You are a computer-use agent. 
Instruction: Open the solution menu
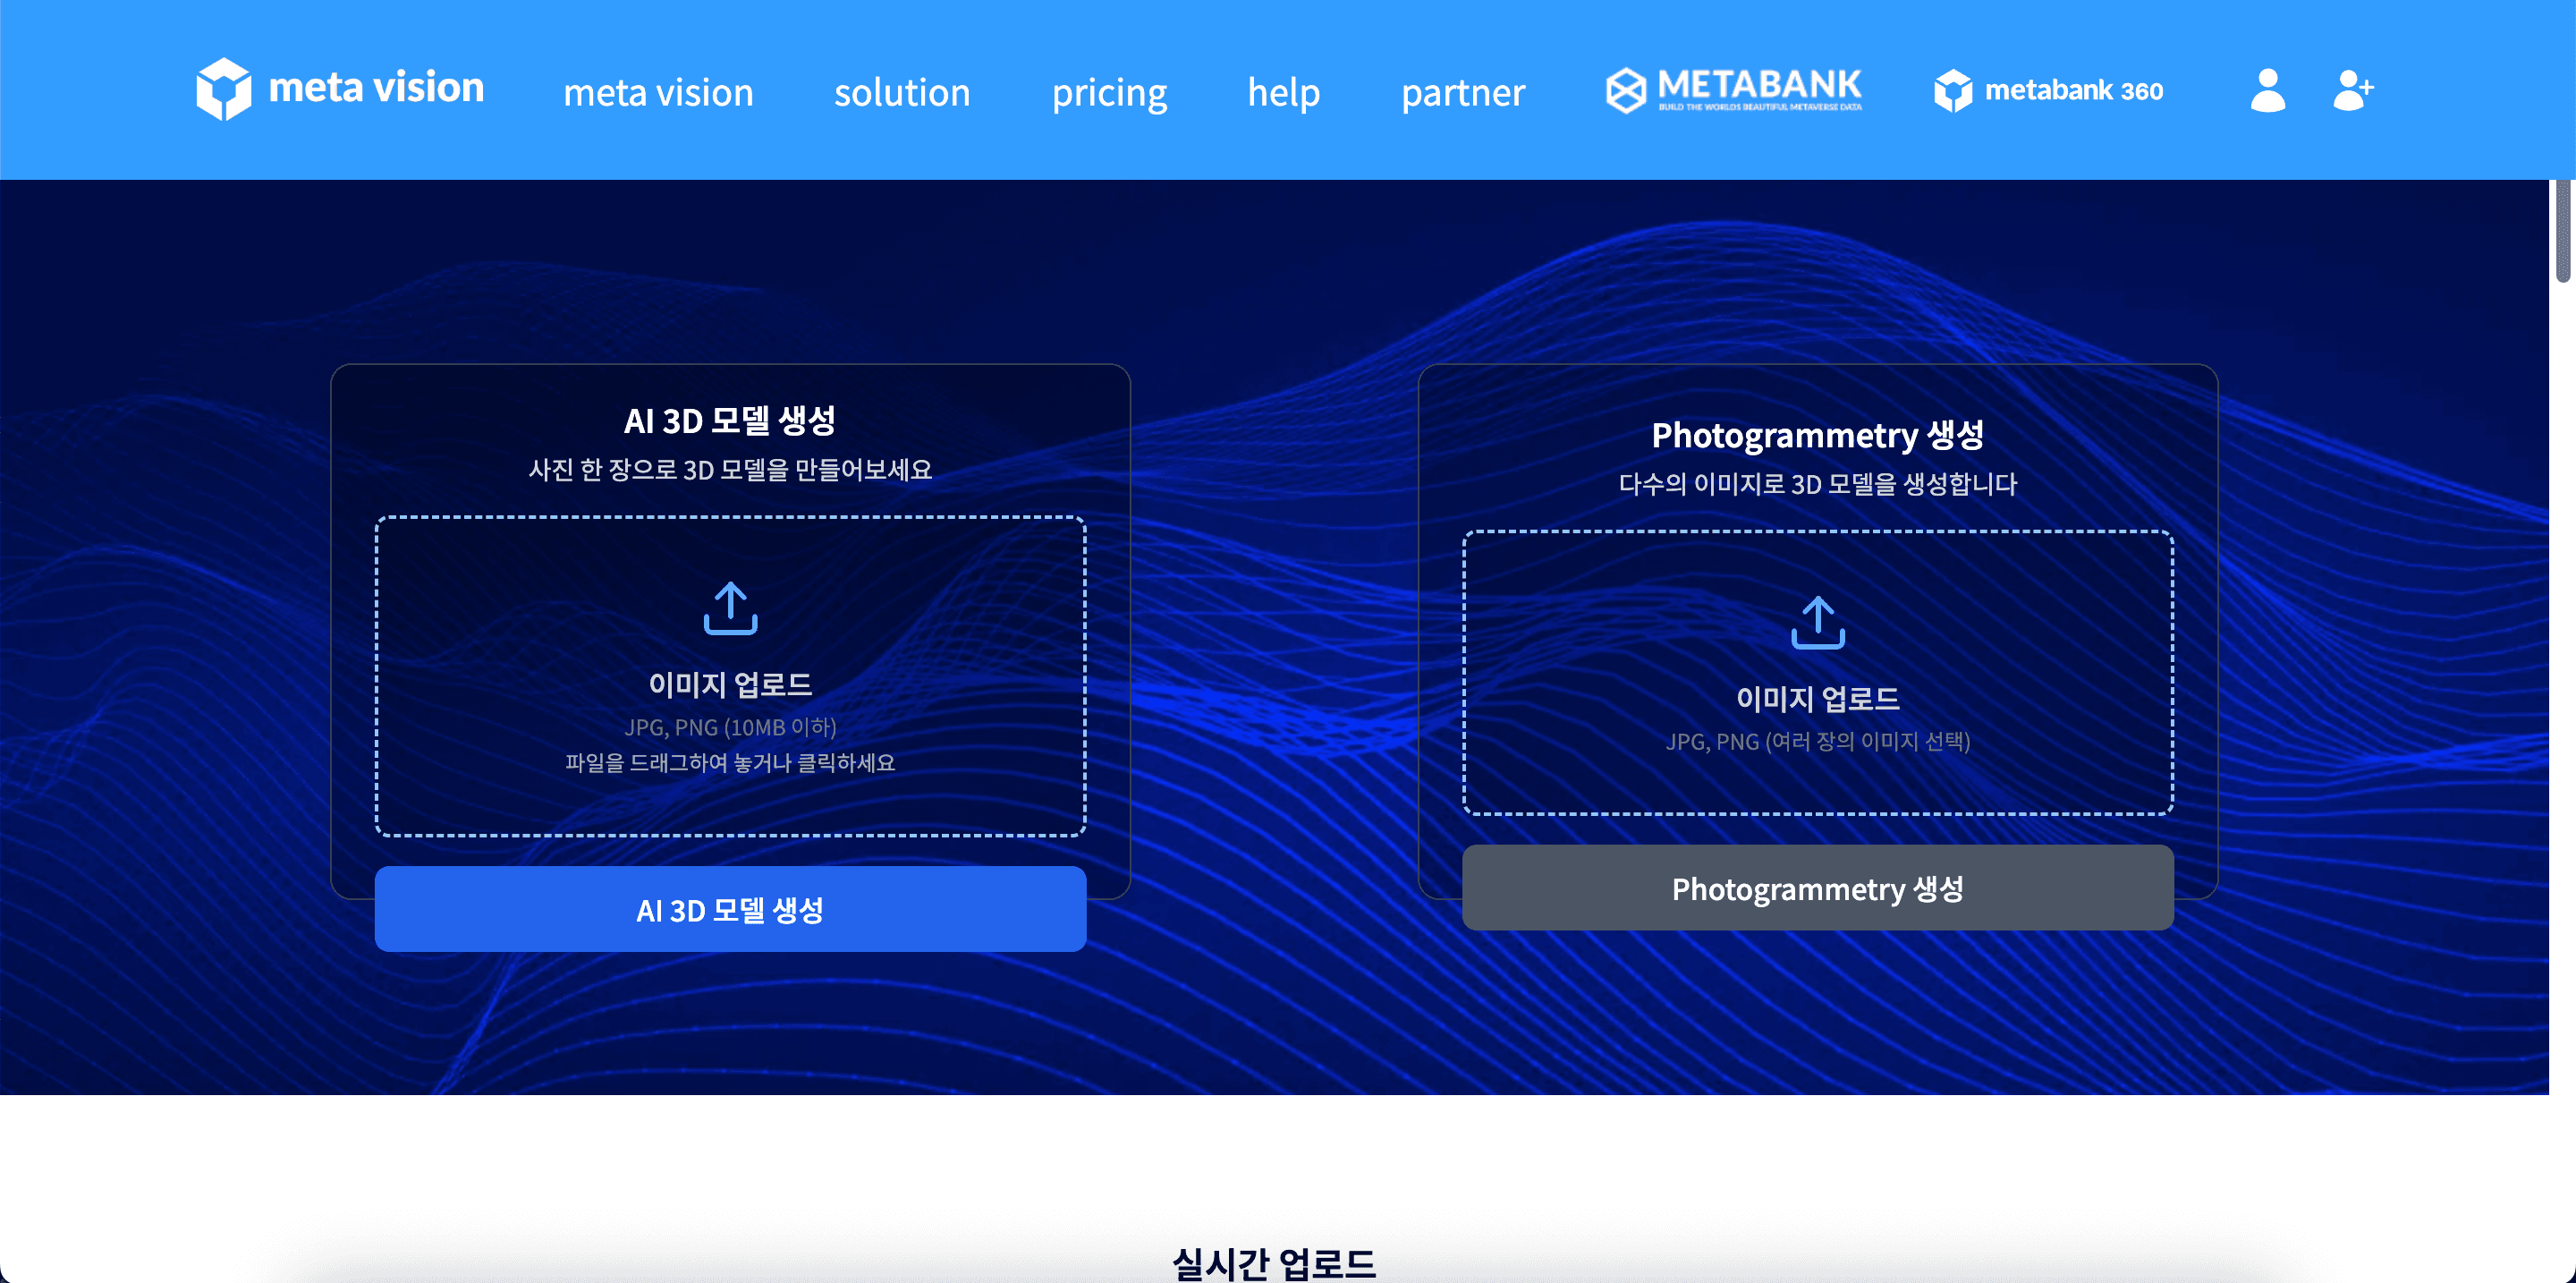tap(902, 92)
